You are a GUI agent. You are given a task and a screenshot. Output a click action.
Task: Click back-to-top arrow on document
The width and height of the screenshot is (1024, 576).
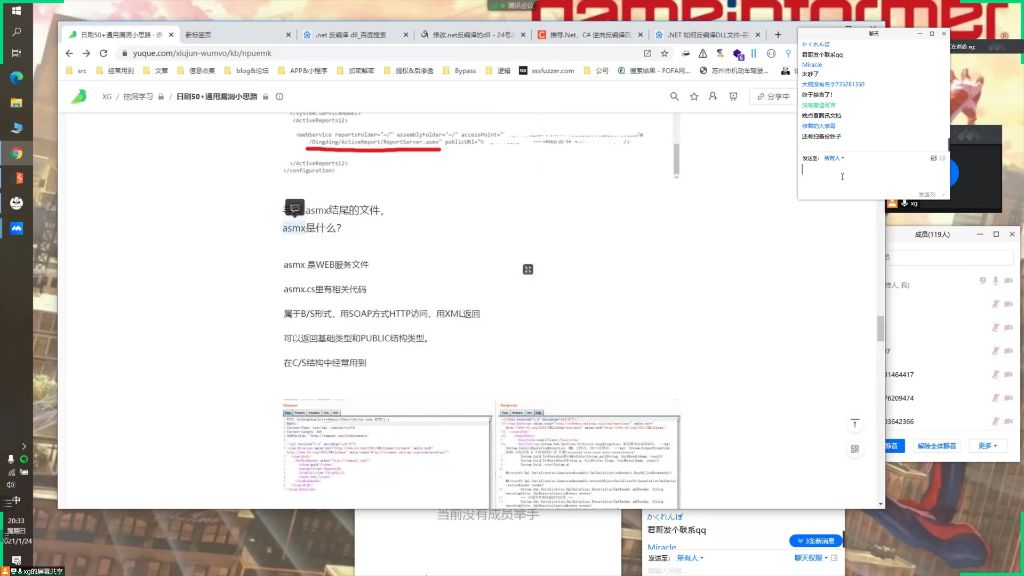pos(854,424)
